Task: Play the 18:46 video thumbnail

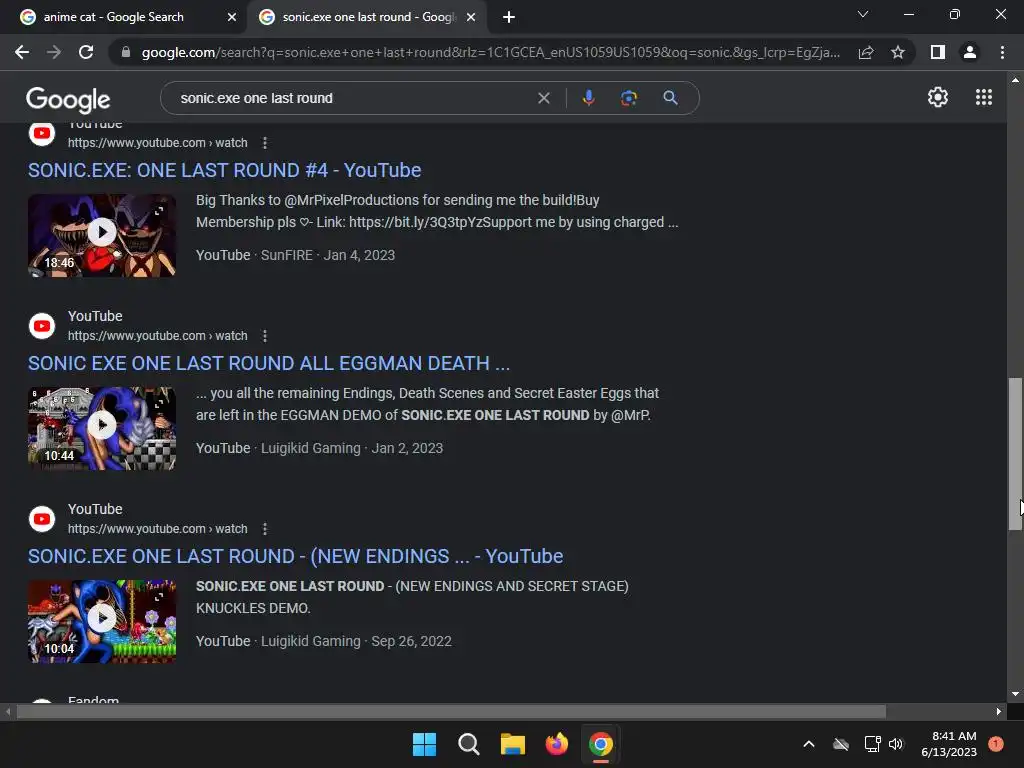Action: click(102, 235)
